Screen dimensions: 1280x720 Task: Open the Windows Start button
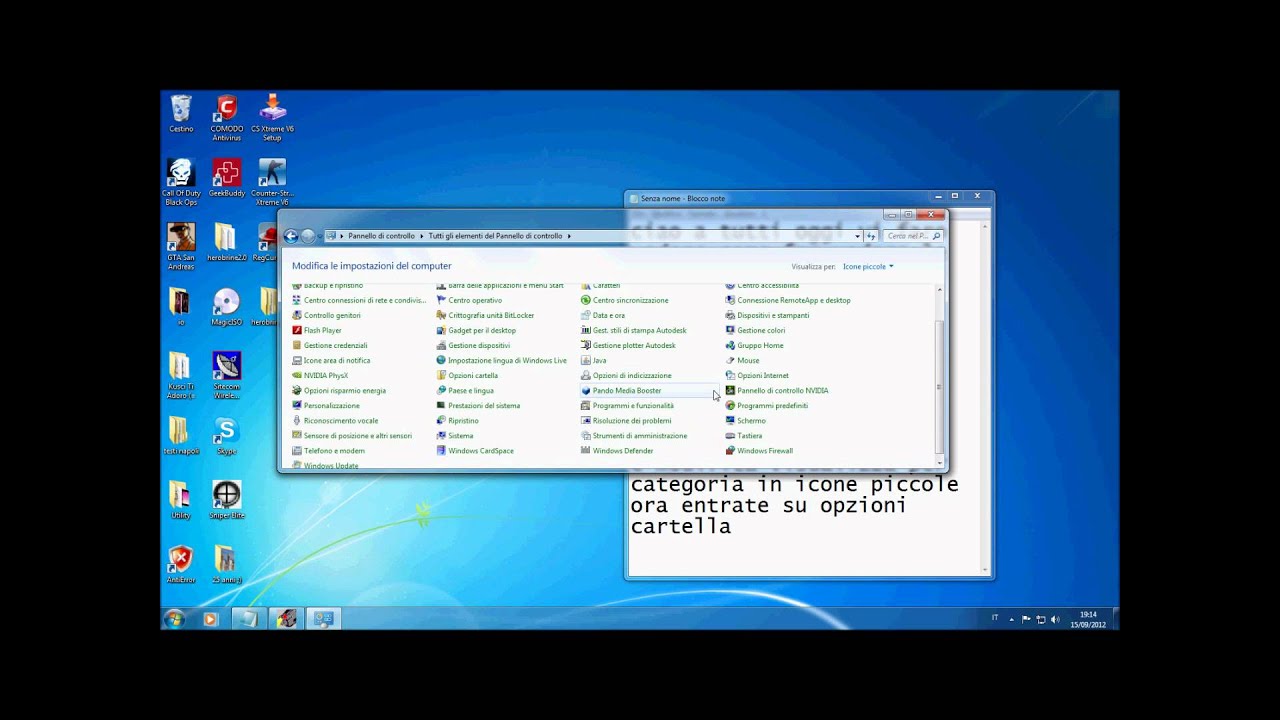coord(175,619)
